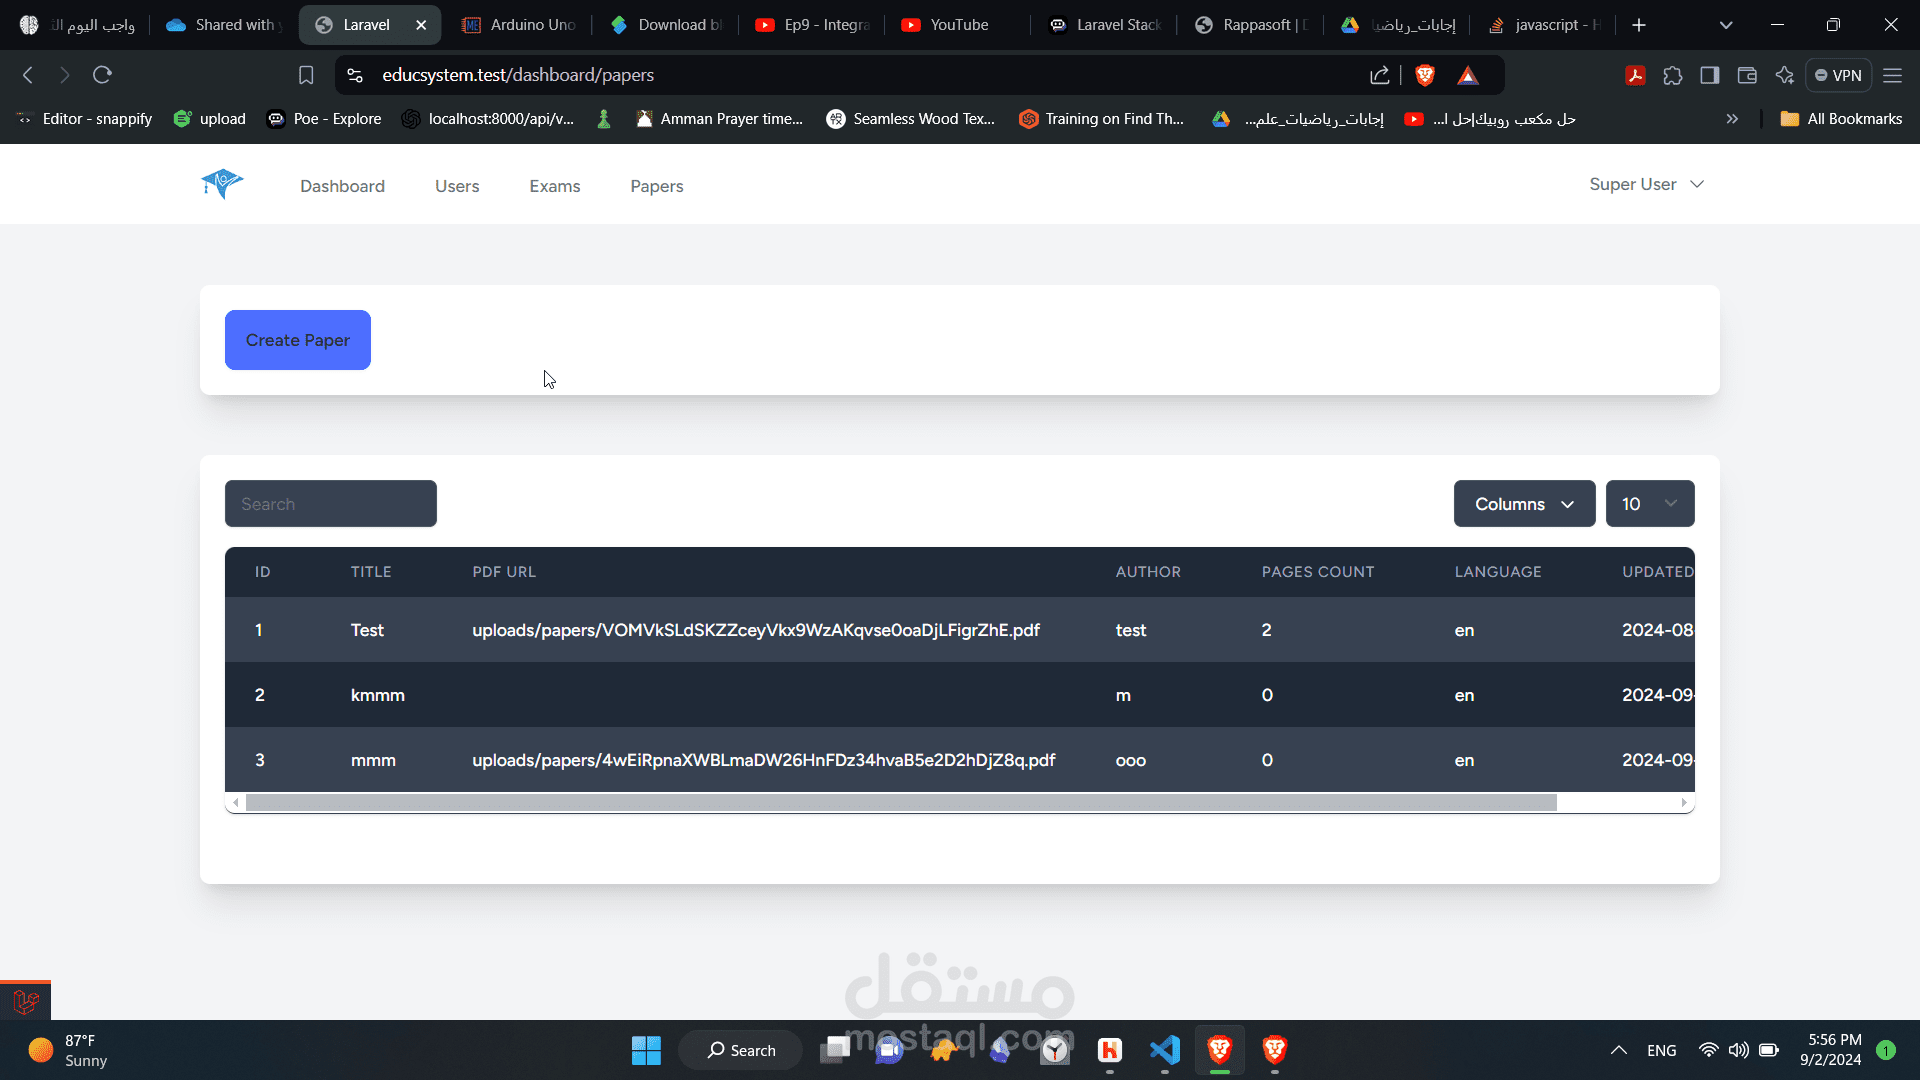Expand the Columns dropdown
The width and height of the screenshot is (1920, 1080).
click(x=1524, y=504)
